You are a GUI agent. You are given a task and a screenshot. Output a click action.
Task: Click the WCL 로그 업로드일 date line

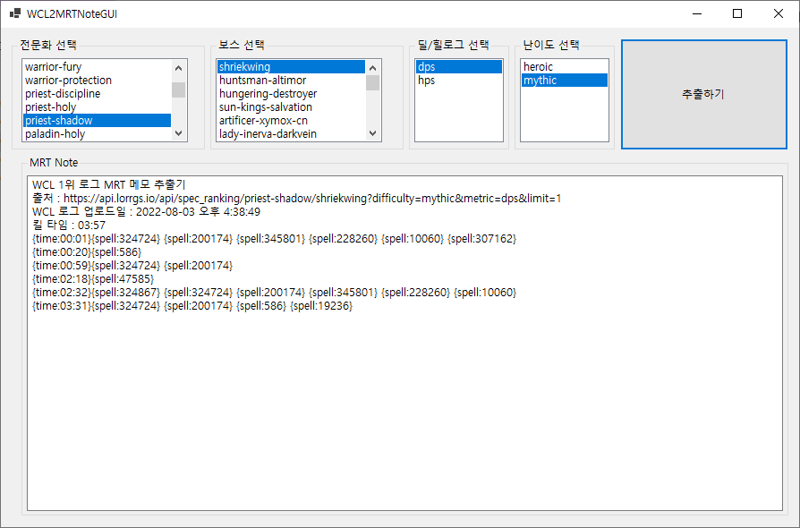(x=146, y=212)
